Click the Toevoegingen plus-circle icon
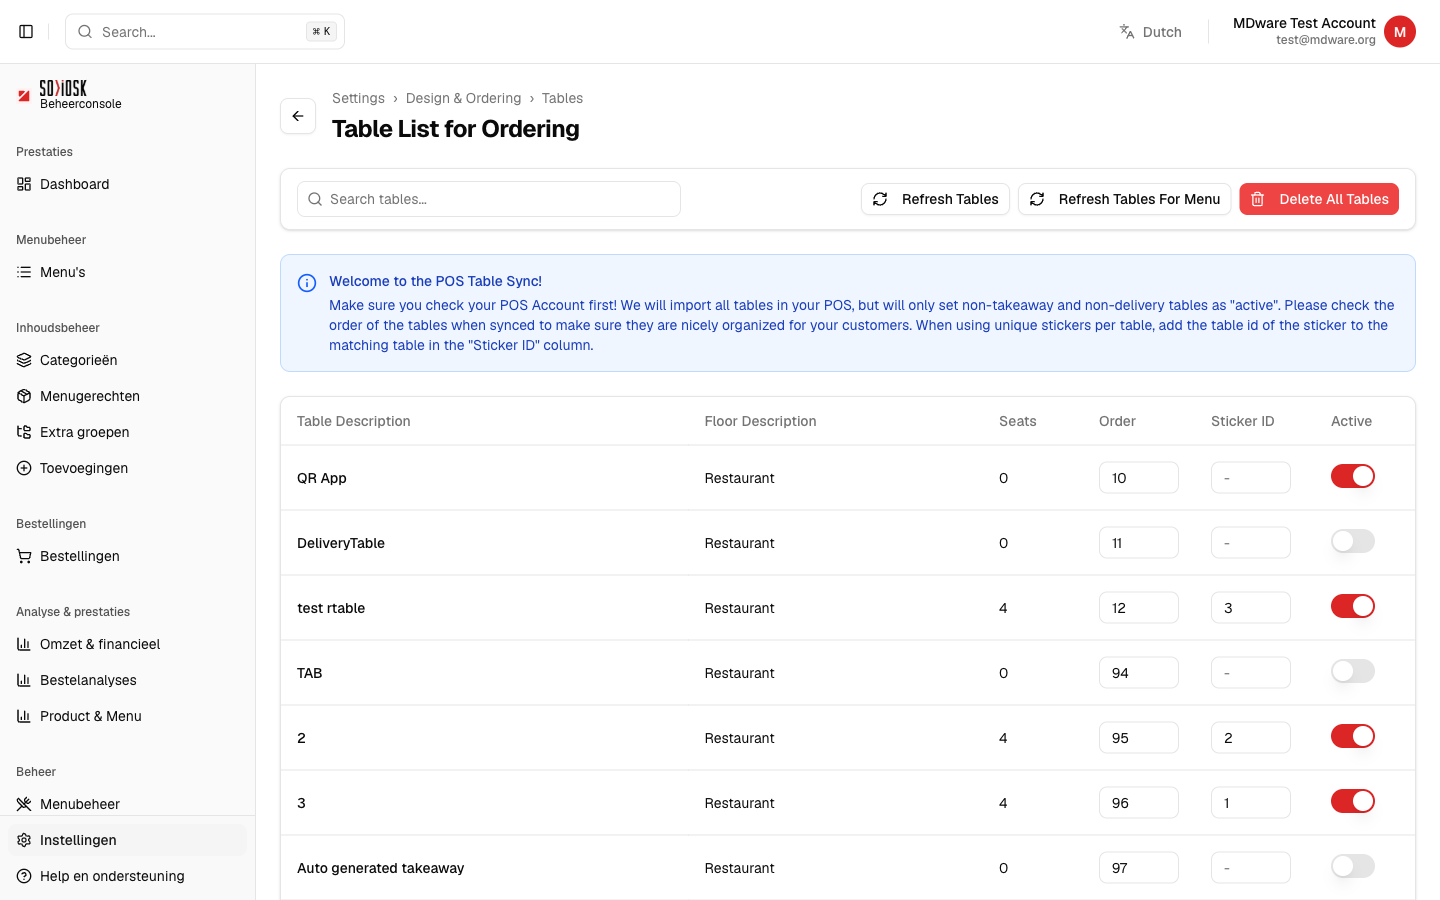This screenshot has height=900, width=1440. click(x=24, y=468)
